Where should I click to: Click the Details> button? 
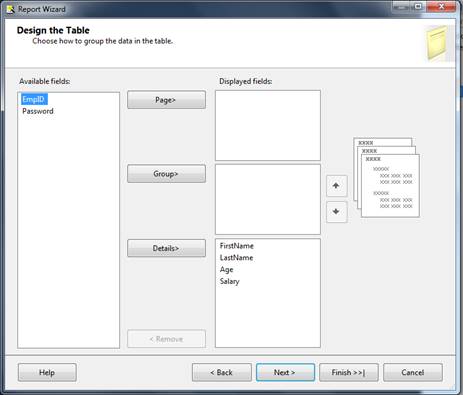click(x=166, y=248)
